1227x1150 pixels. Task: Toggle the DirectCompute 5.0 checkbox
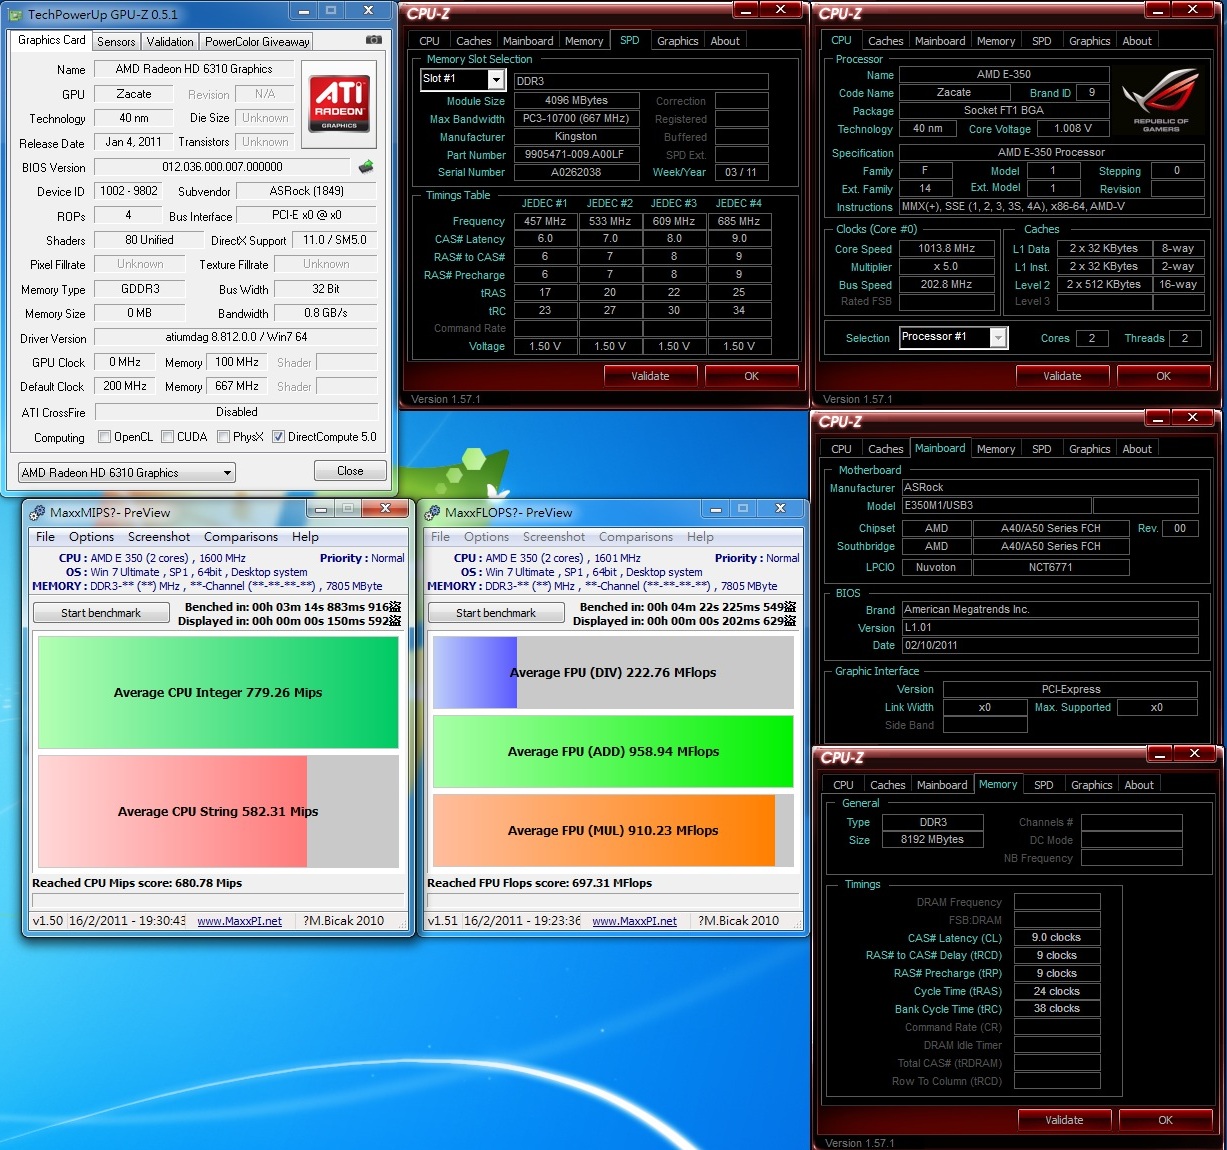click(x=278, y=437)
